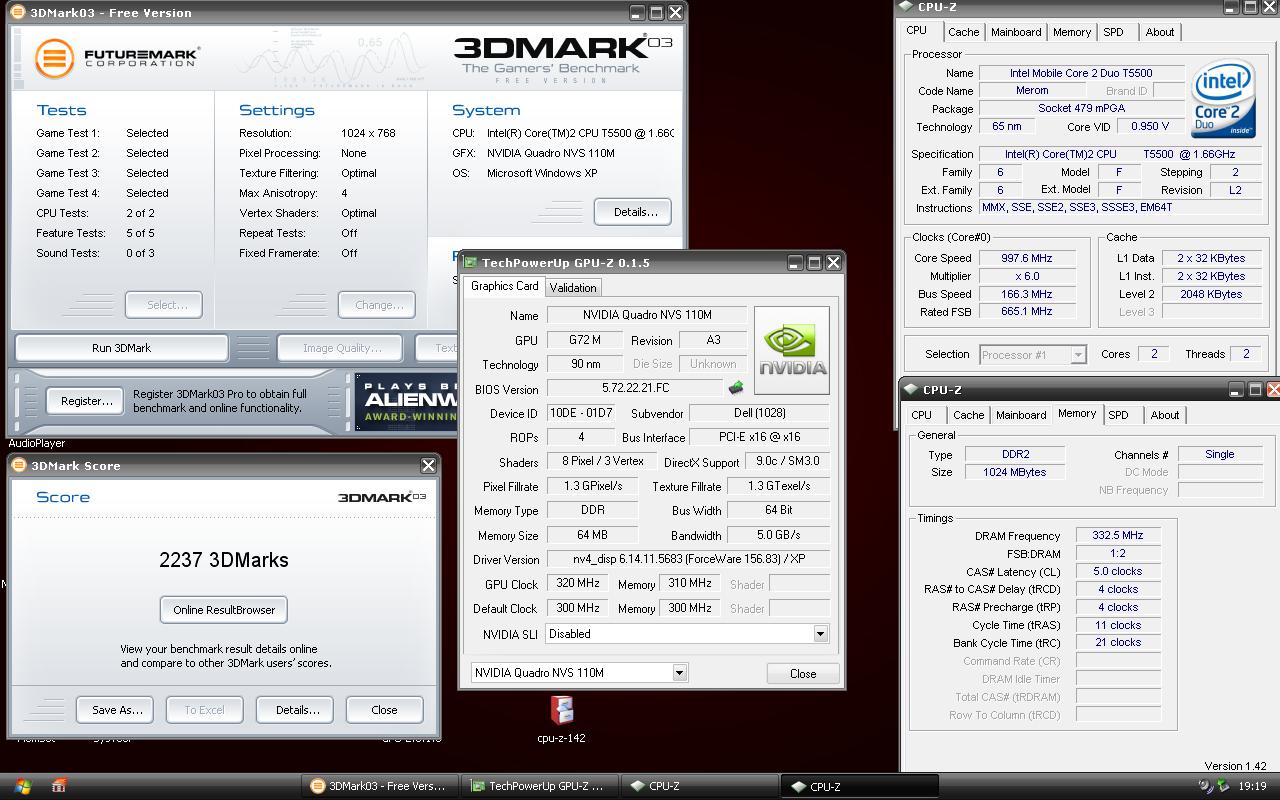Switch to 3DMark03 taskbar button

pyautogui.click(x=380, y=786)
